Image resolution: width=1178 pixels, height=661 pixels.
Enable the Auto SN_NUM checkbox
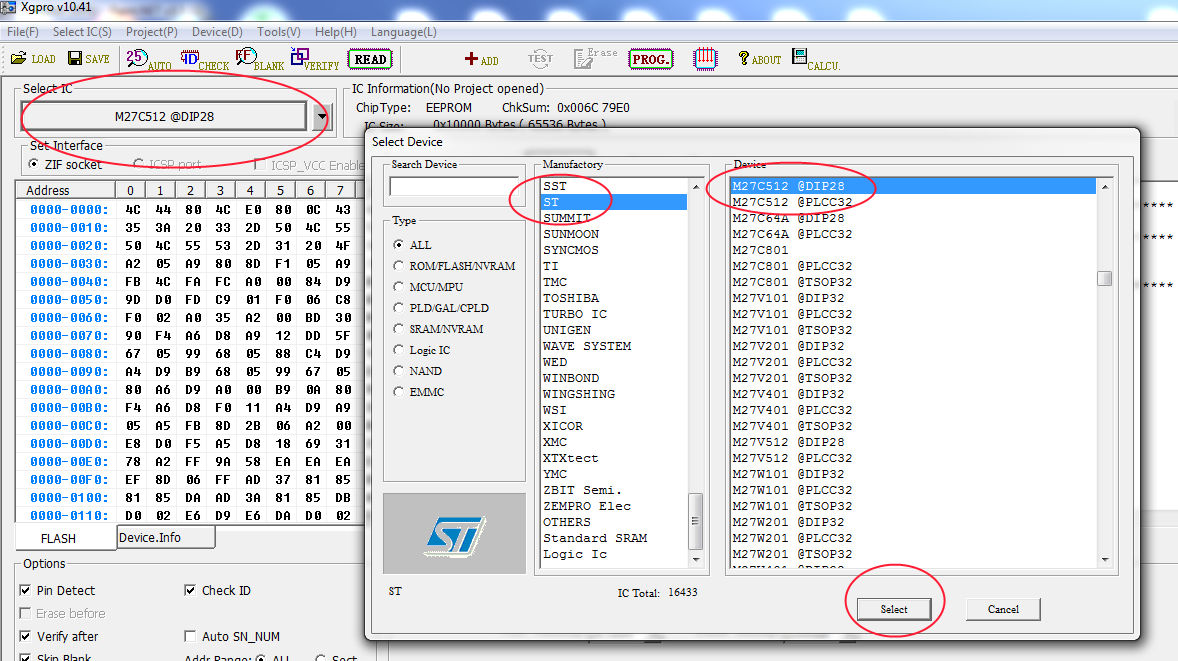(x=190, y=636)
